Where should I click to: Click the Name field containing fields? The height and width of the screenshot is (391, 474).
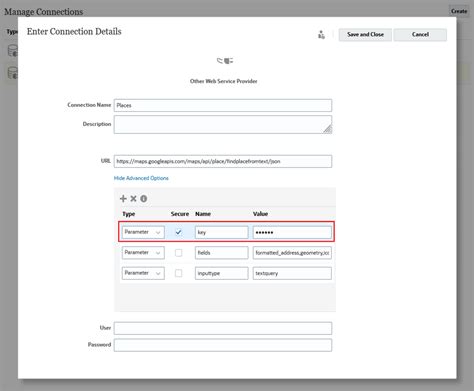point(222,253)
